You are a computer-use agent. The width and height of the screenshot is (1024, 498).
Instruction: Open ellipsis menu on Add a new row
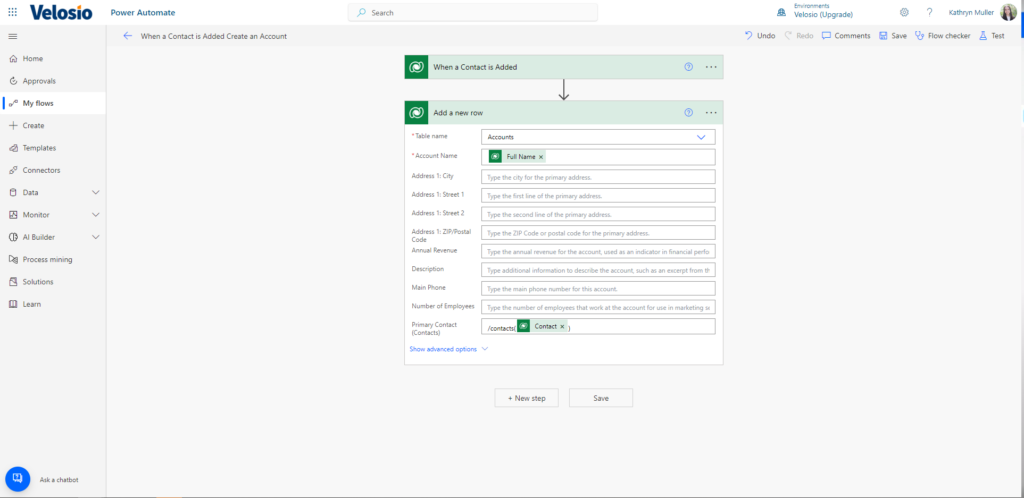tap(711, 112)
